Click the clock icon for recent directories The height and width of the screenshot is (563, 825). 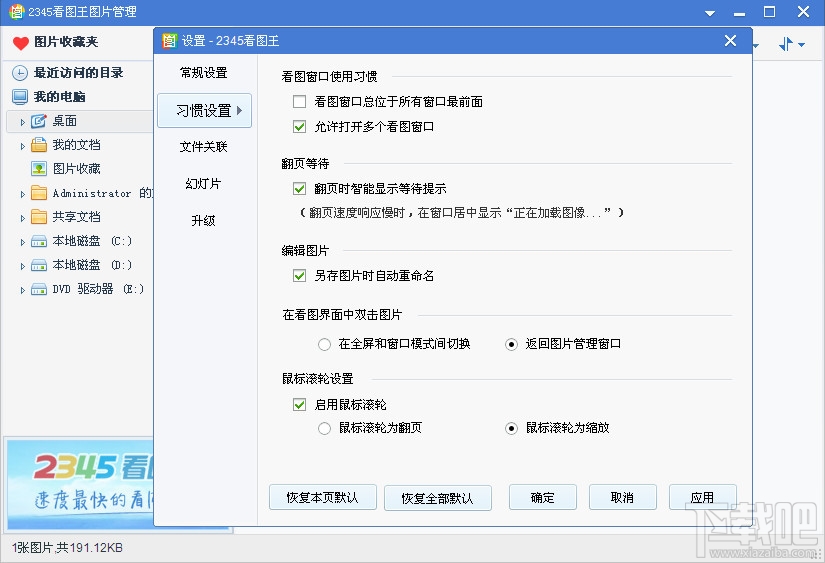20,73
